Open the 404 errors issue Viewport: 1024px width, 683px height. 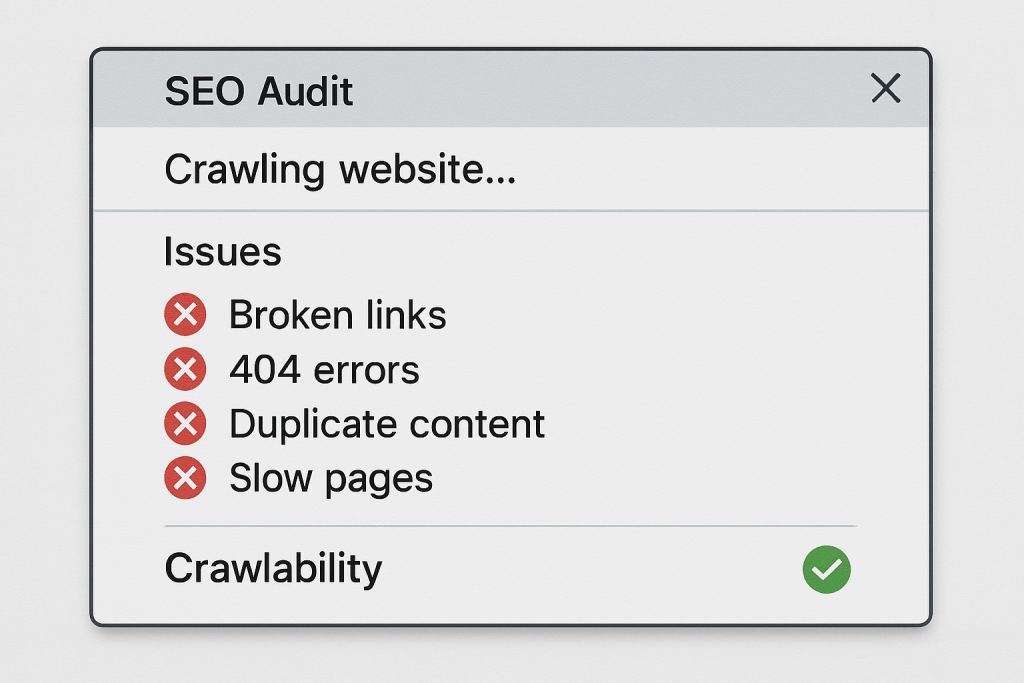324,370
